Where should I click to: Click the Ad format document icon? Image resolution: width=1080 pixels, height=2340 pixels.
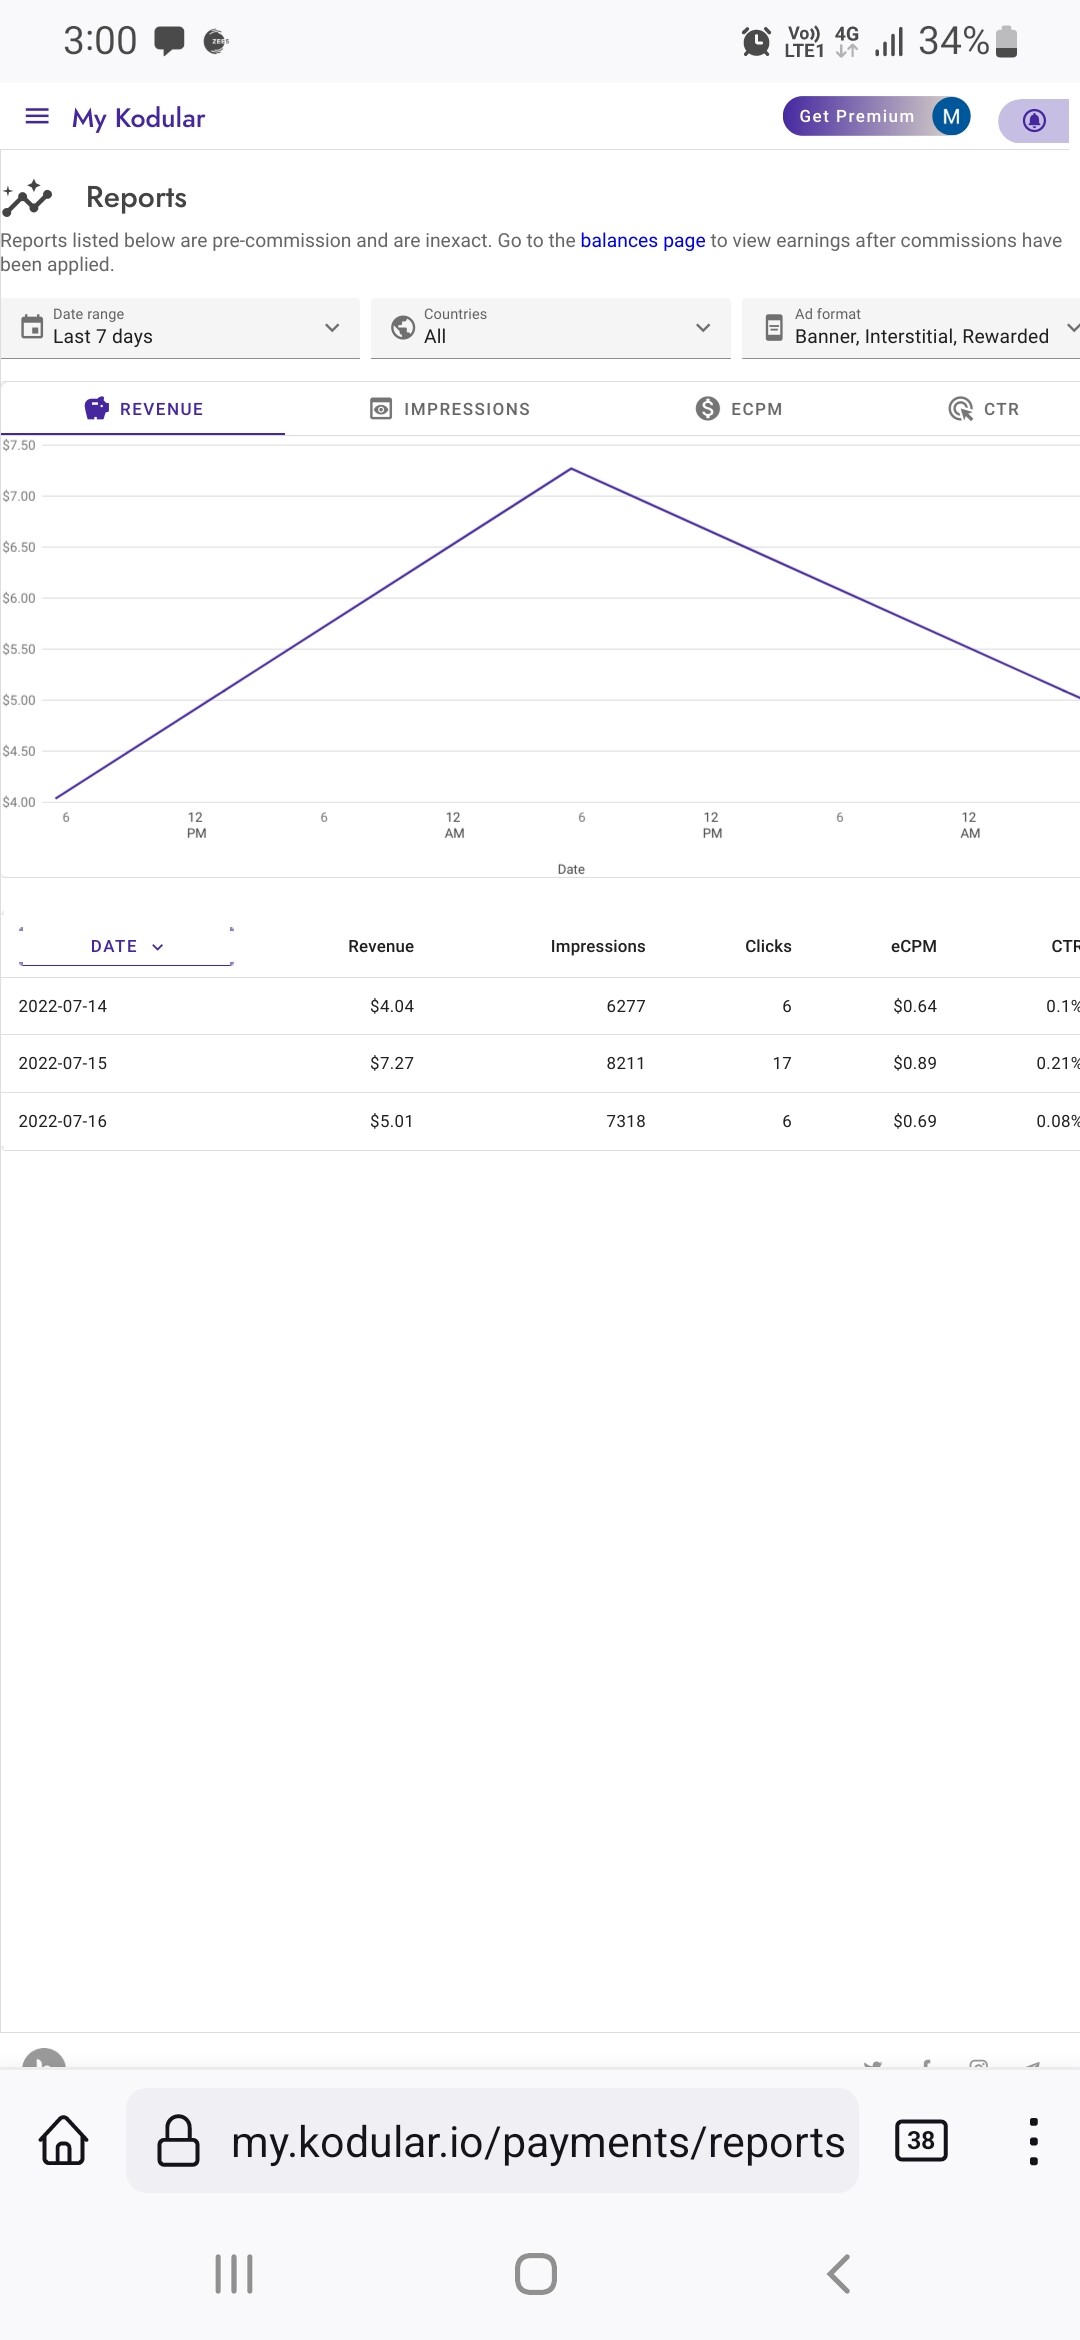point(774,327)
